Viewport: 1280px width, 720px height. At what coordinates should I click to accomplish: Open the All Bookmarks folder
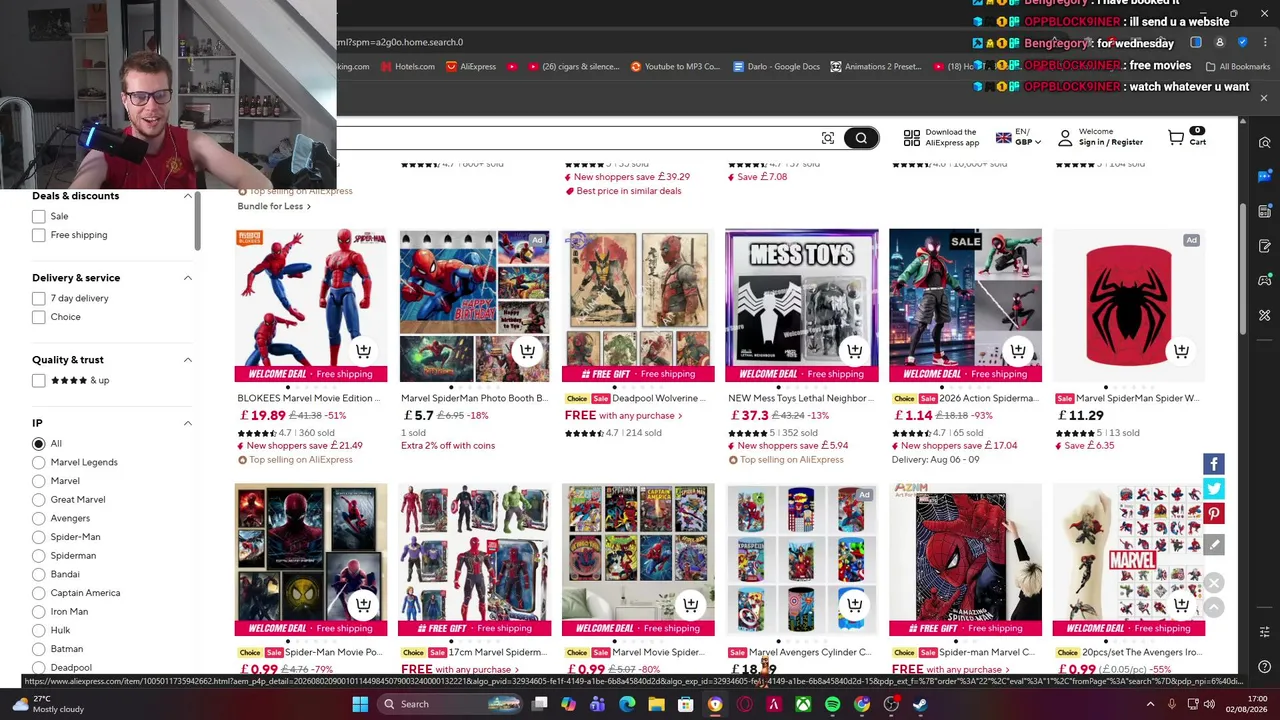click(x=1238, y=67)
